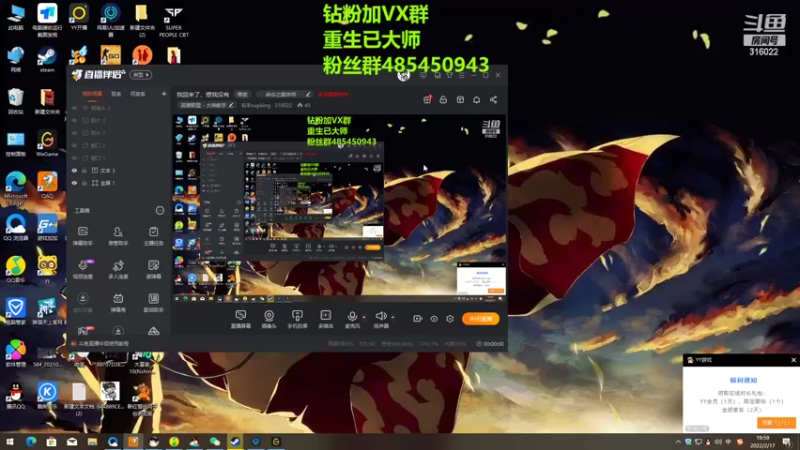Open stream settings gear icon
This screenshot has height=450, width=800.
coord(450,318)
